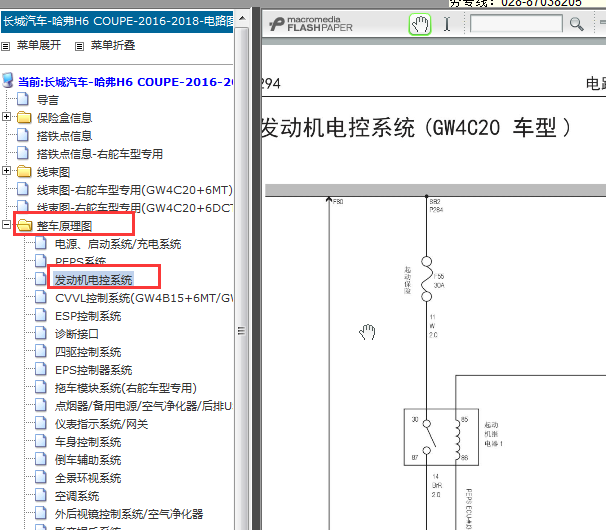Click the page icon next to 全景环视系统
Screen dimensions: 606x530
[x=41, y=477]
